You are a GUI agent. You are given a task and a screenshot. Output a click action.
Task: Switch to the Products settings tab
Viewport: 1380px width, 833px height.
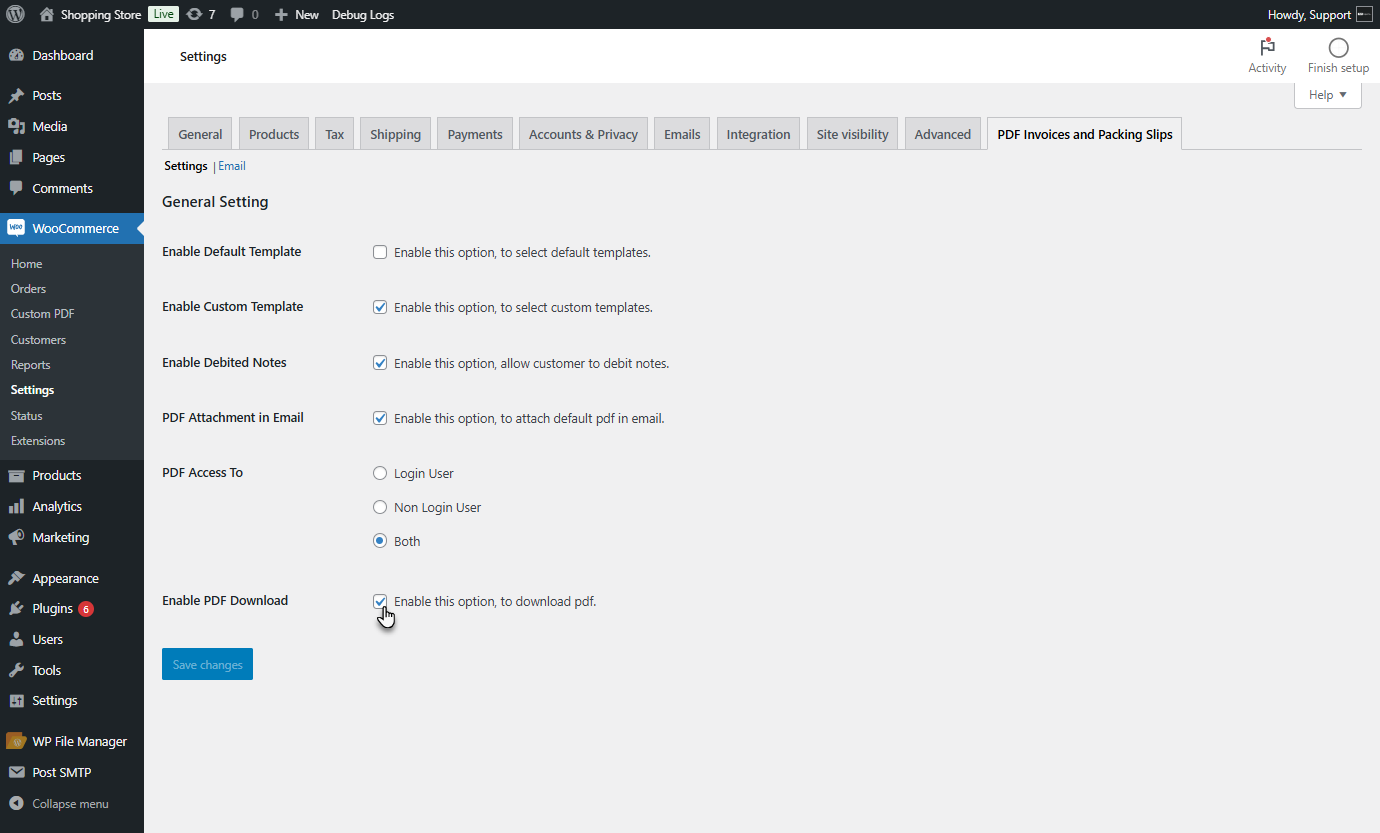pyautogui.click(x=274, y=134)
